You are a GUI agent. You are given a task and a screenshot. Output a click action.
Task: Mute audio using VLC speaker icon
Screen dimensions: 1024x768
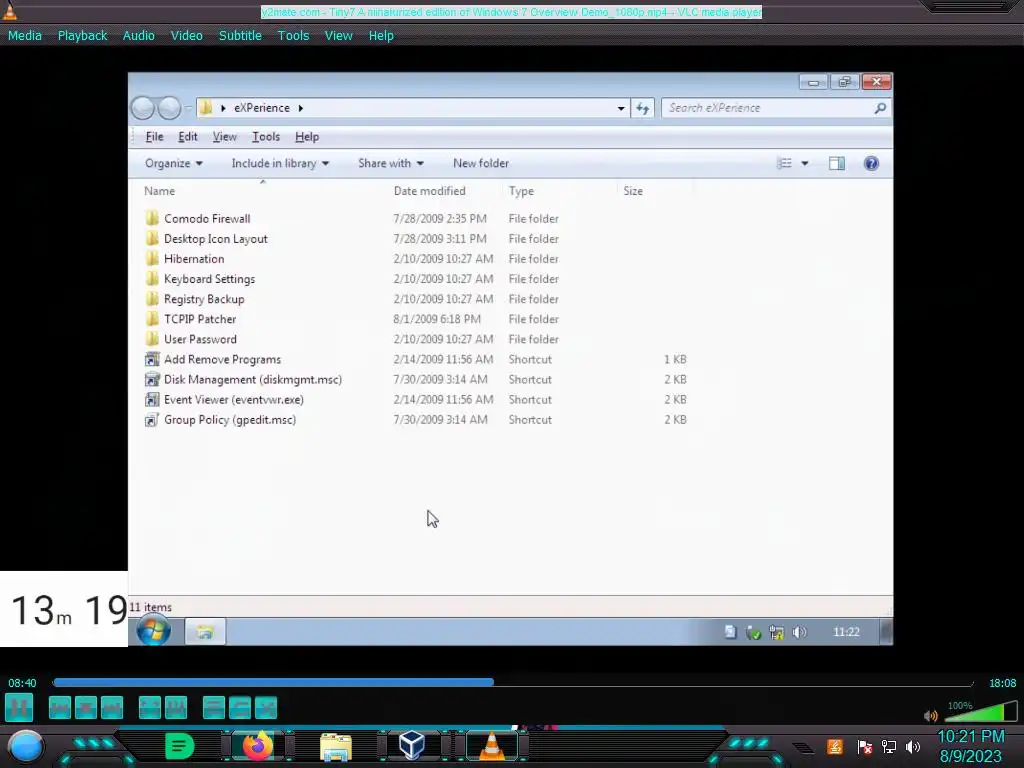(x=931, y=716)
